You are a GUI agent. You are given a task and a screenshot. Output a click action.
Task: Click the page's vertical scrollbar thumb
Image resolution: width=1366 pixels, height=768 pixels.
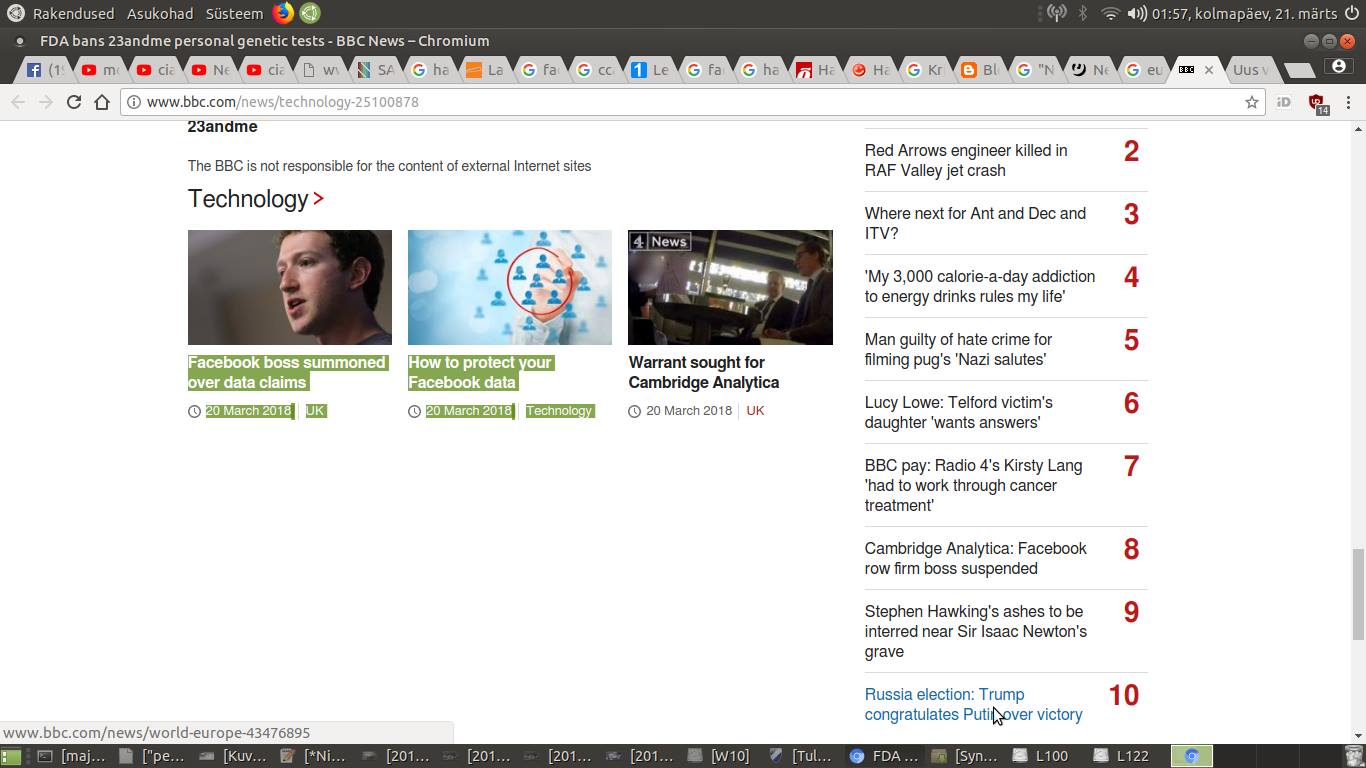click(x=1357, y=594)
